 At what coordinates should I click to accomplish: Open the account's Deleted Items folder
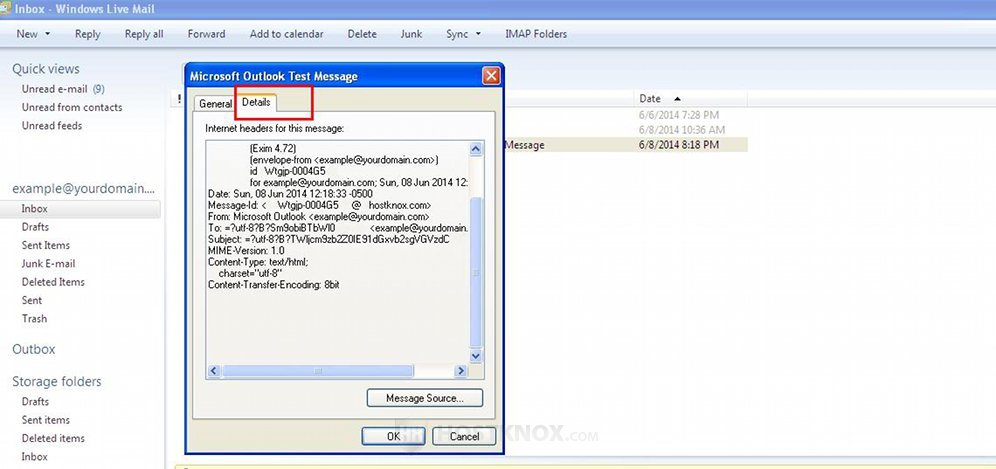tap(53, 282)
